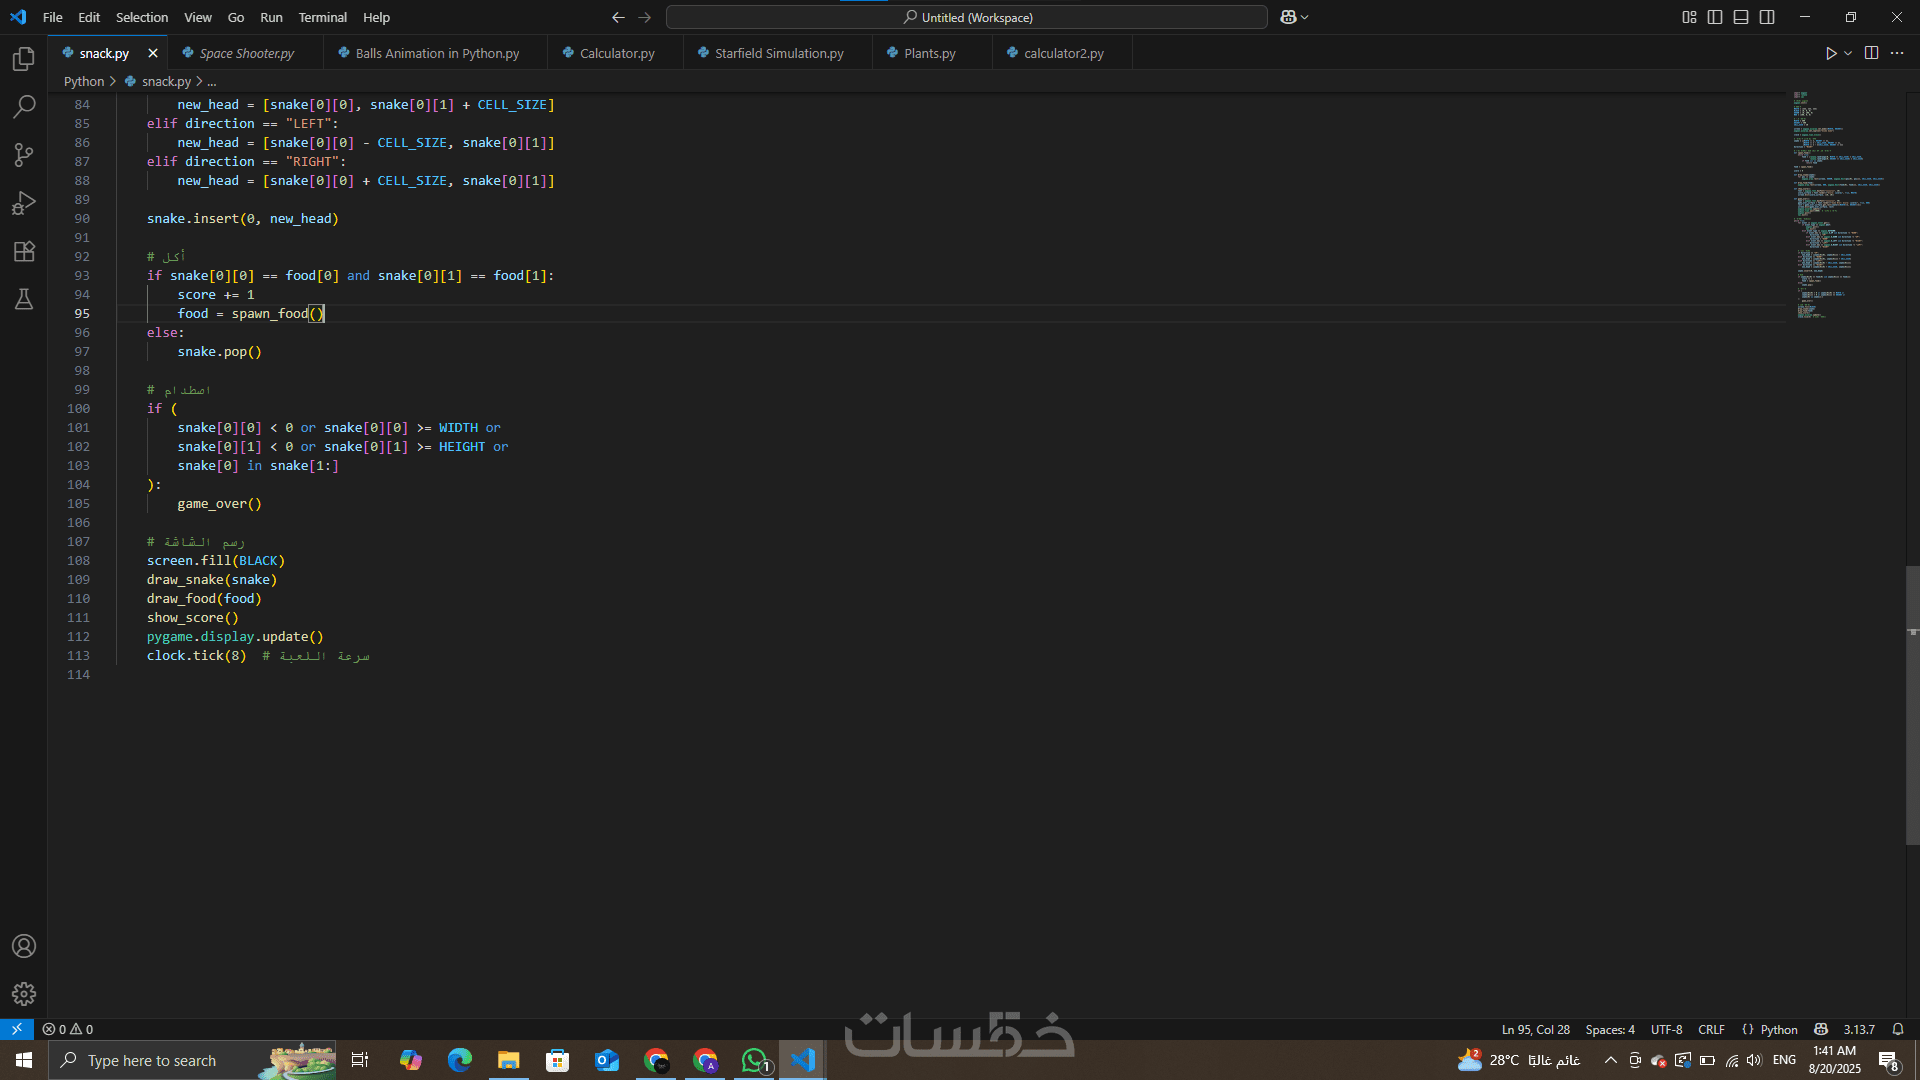Open the Terminal menu

click(x=322, y=17)
